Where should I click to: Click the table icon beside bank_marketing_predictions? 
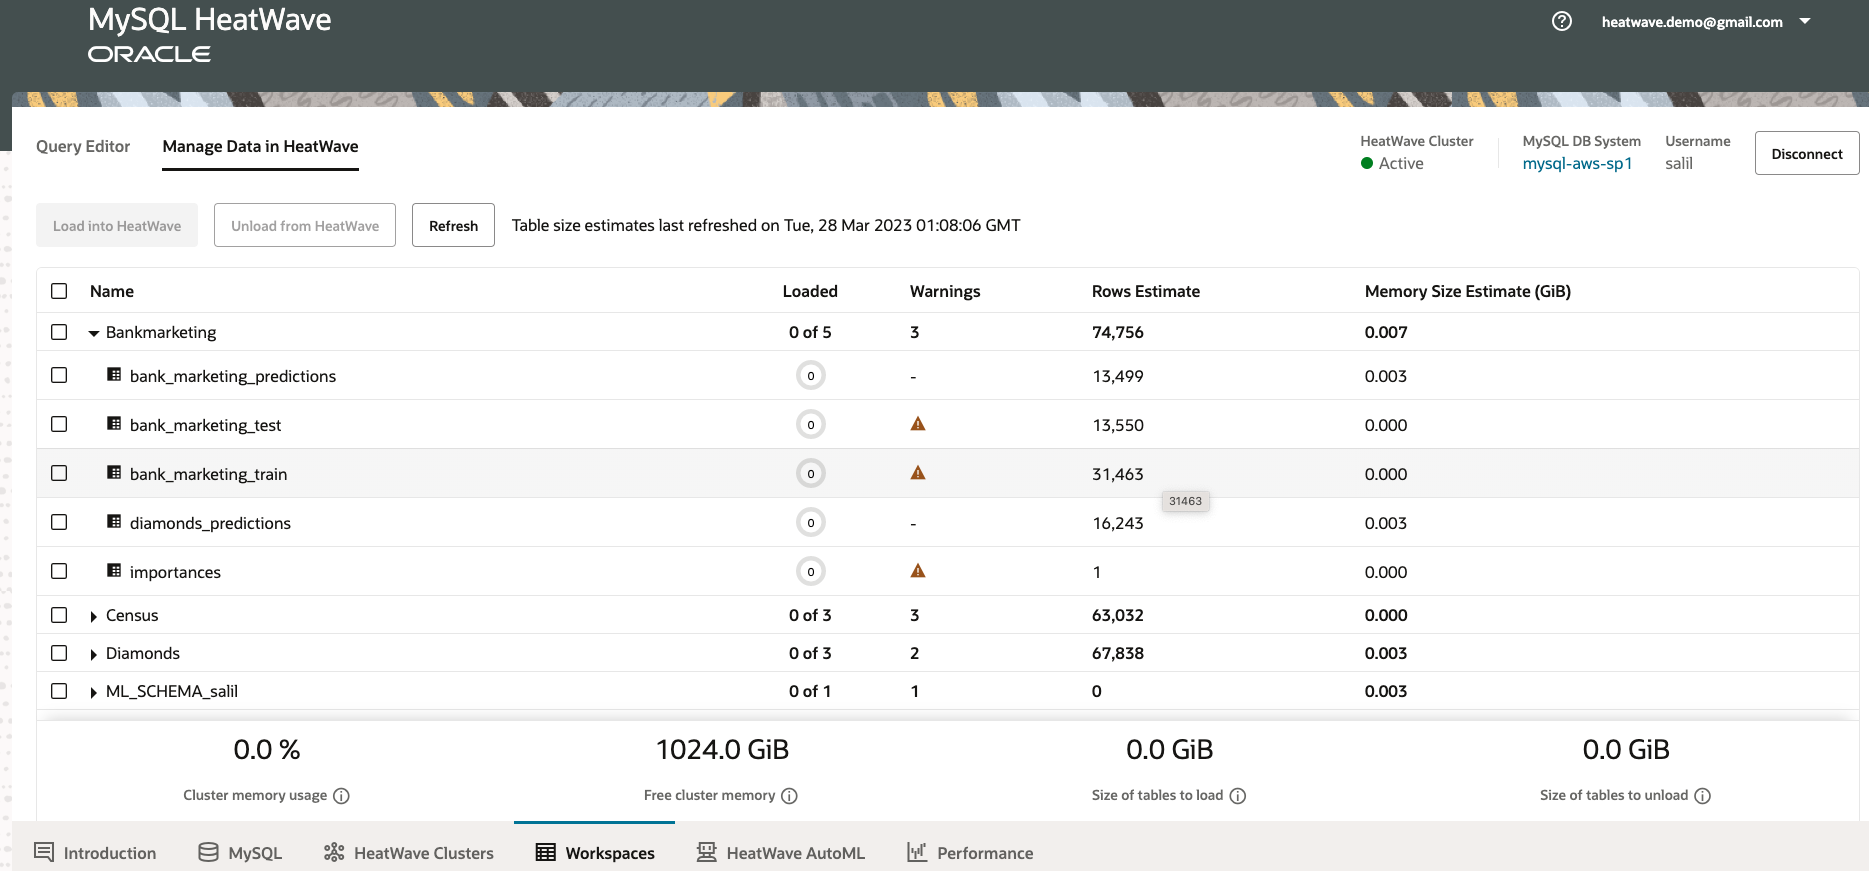(x=114, y=375)
